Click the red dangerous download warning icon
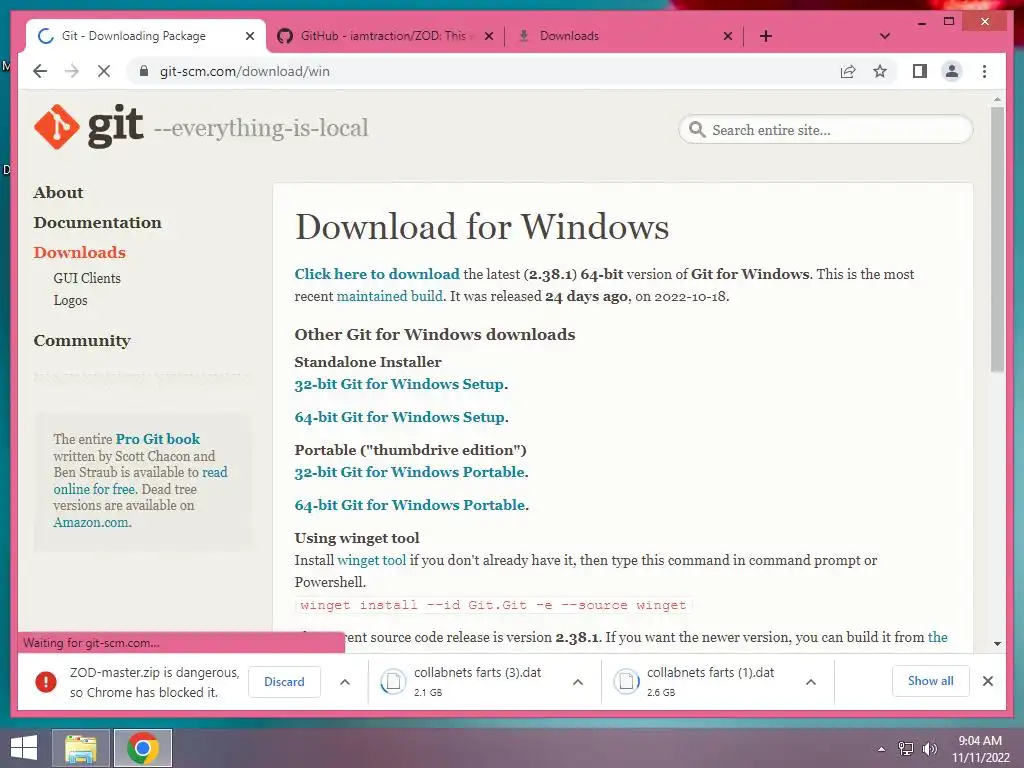The width and height of the screenshot is (1024, 768). coord(46,682)
